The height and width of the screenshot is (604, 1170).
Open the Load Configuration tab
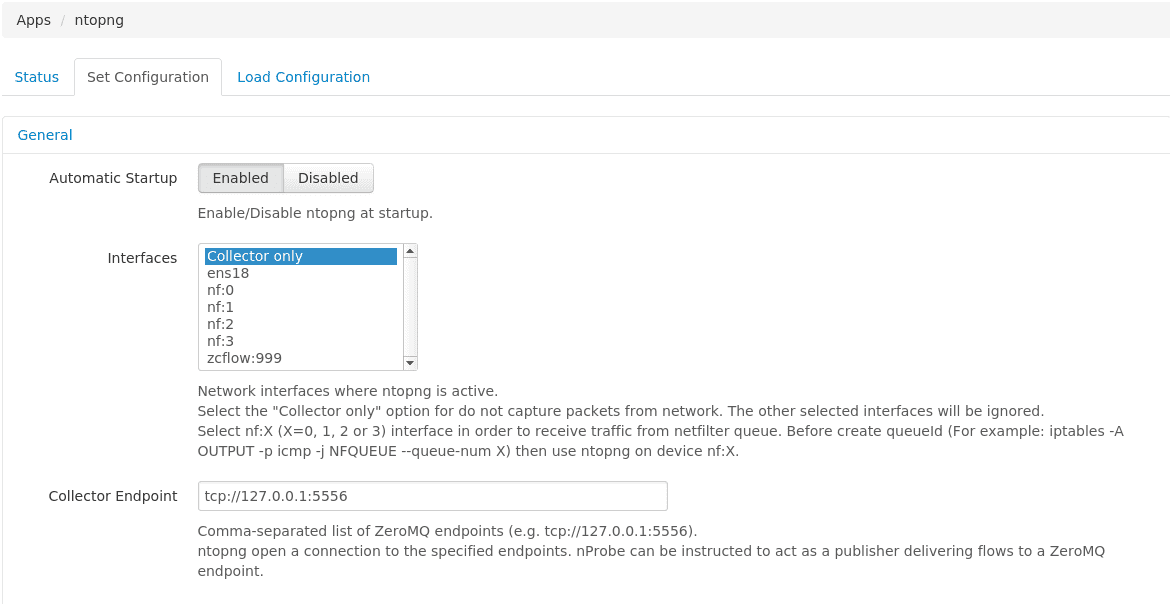coord(303,77)
